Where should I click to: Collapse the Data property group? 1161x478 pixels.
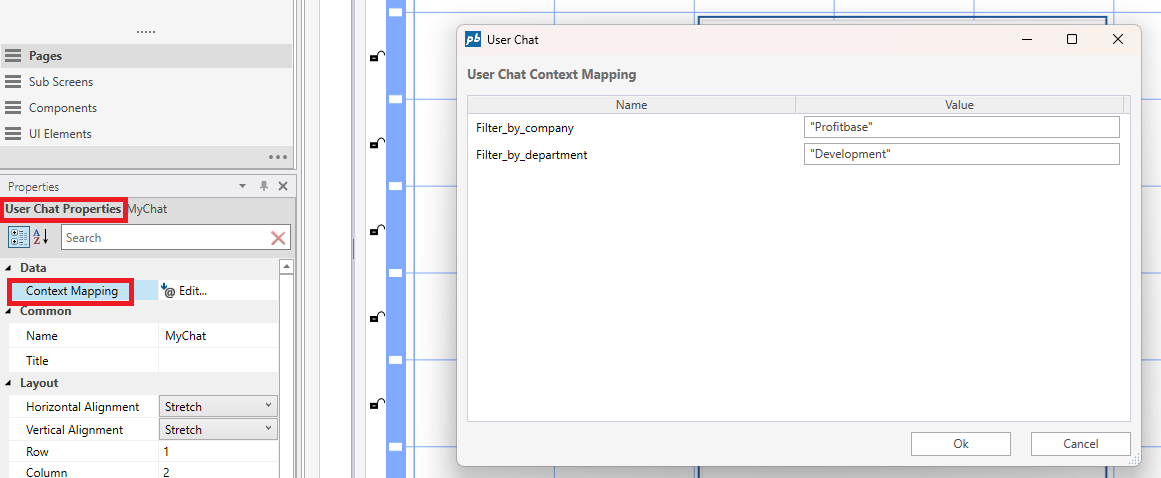8,268
